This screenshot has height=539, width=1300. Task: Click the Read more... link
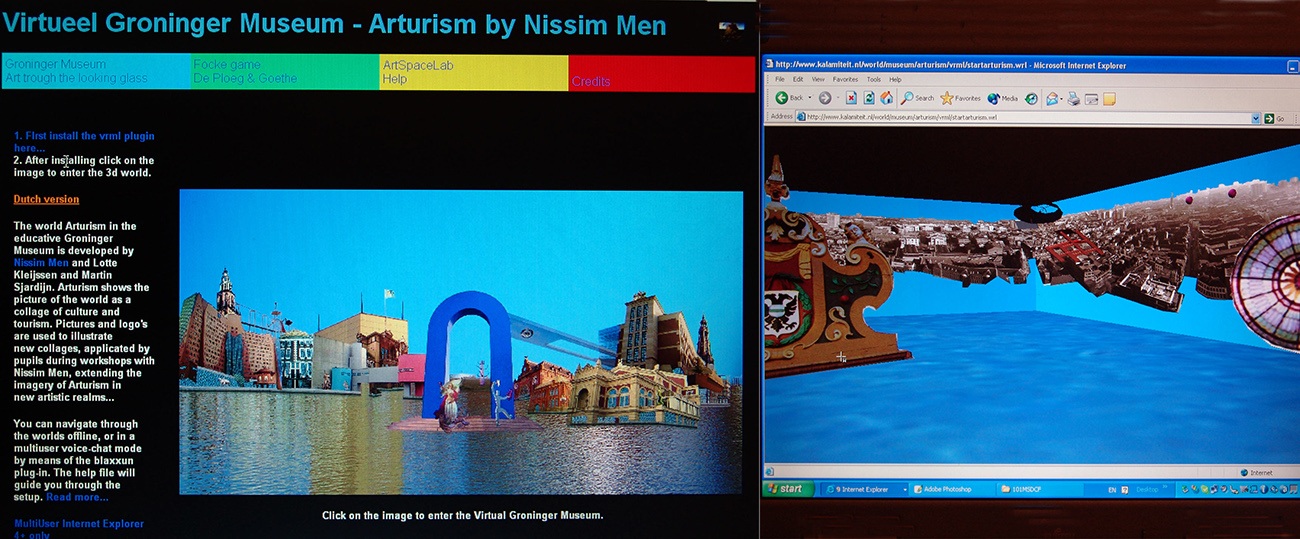pyautogui.click(x=77, y=497)
